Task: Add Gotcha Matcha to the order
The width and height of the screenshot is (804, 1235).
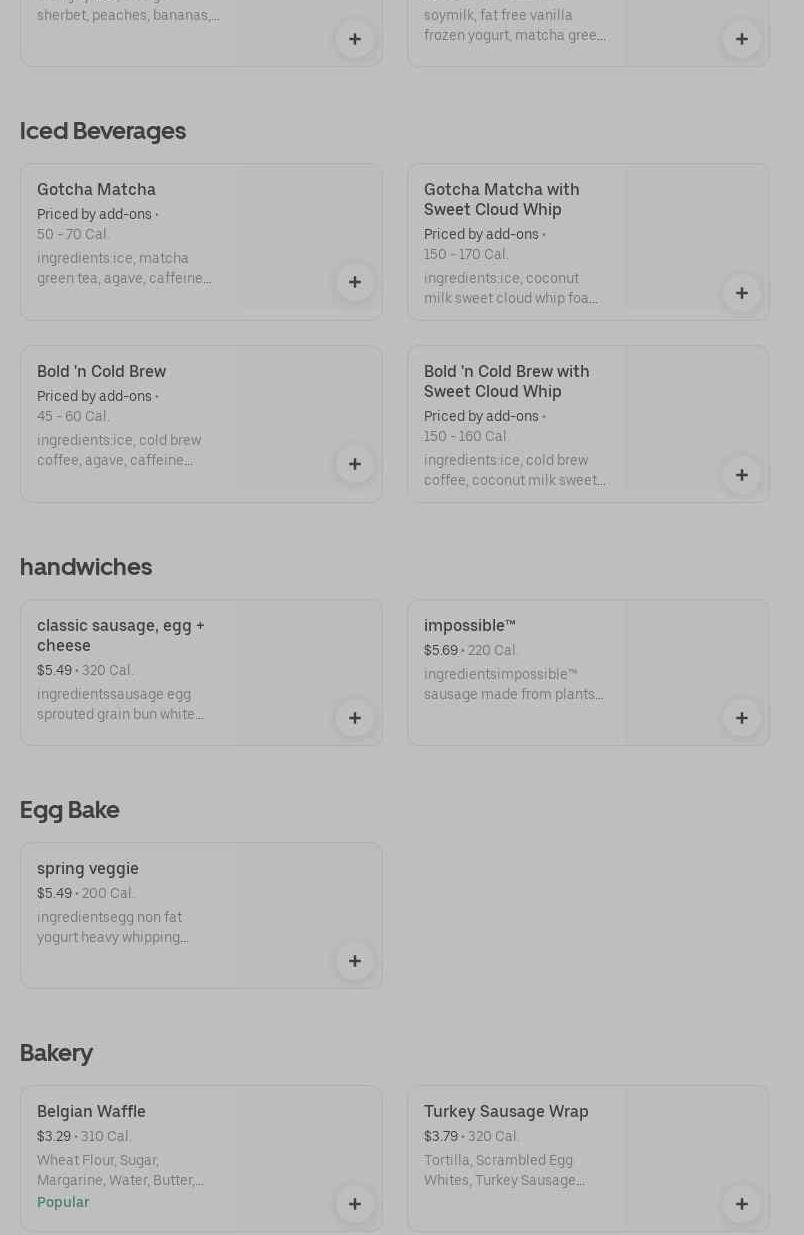Action: pos(355,282)
